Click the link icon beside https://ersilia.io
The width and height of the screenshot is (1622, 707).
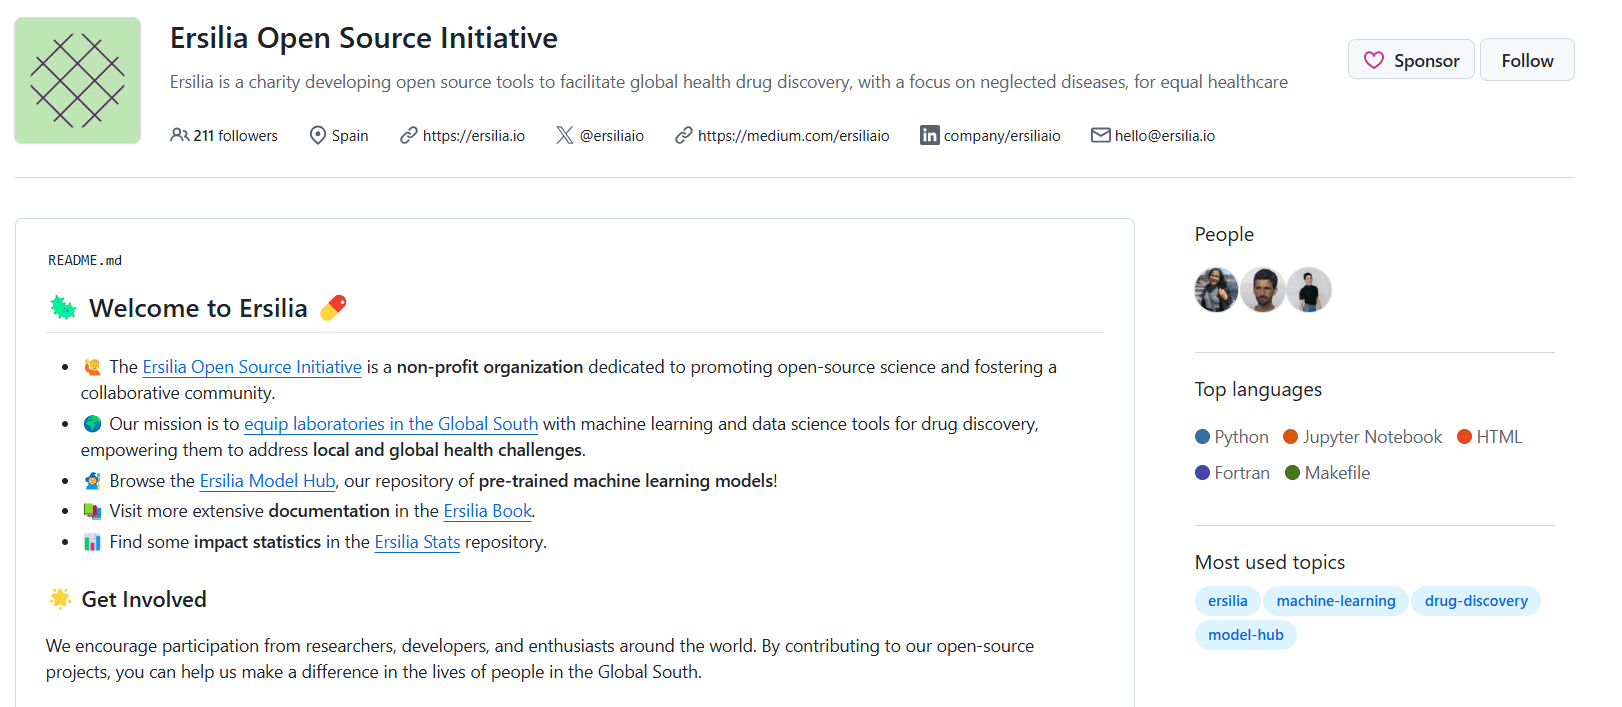[408, 135]
